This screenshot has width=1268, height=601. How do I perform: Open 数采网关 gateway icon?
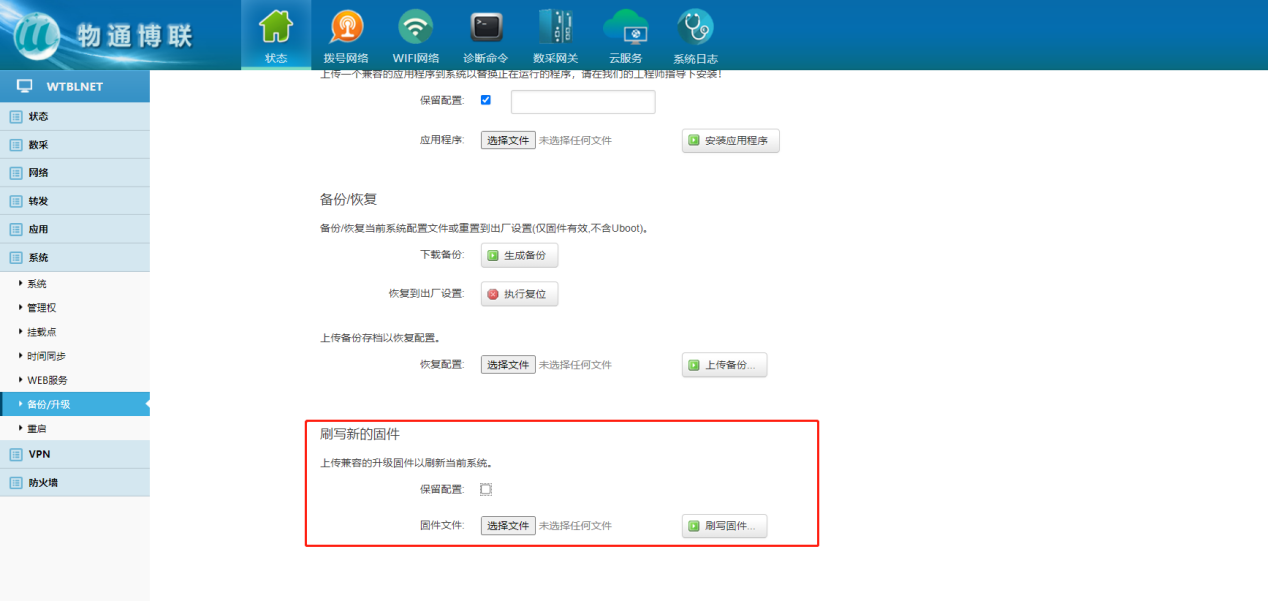point(555,28)
